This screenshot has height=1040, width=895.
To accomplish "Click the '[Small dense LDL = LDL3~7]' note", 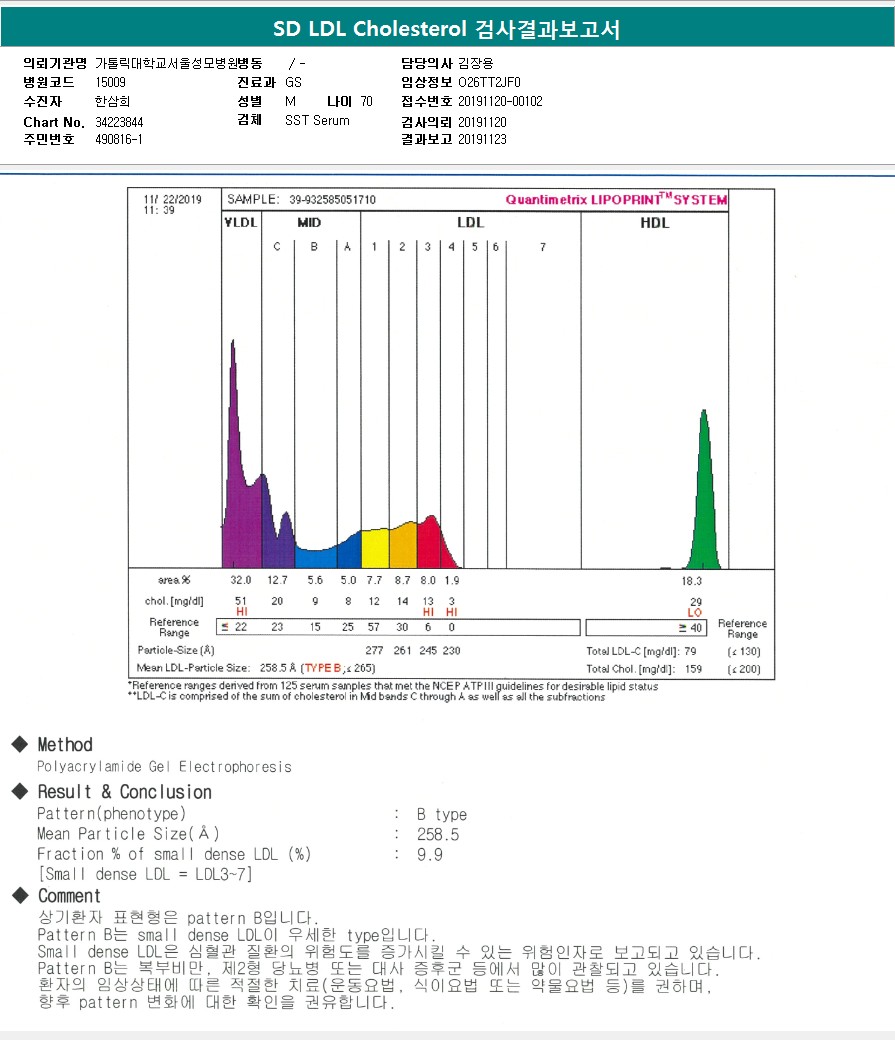I will (145, 874).
